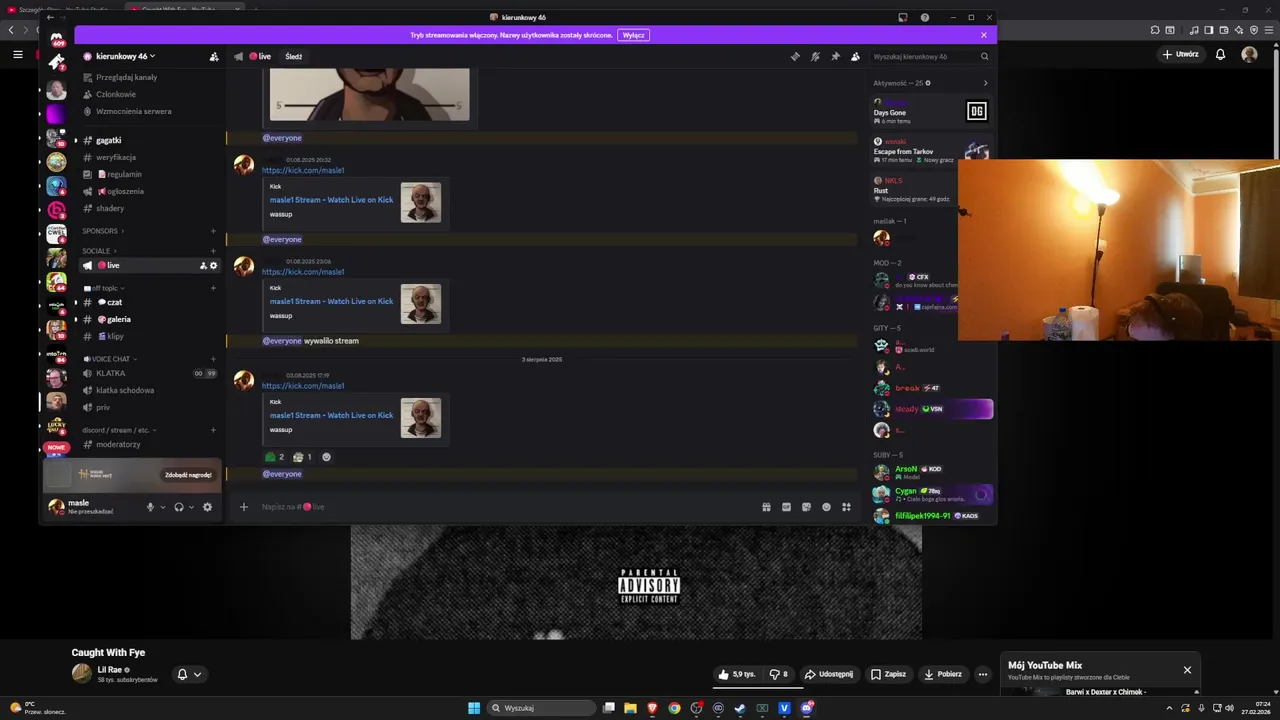Click Śledź button in channel header
The width and height of the screenshot is (1280, 720).
coord(294,57)
